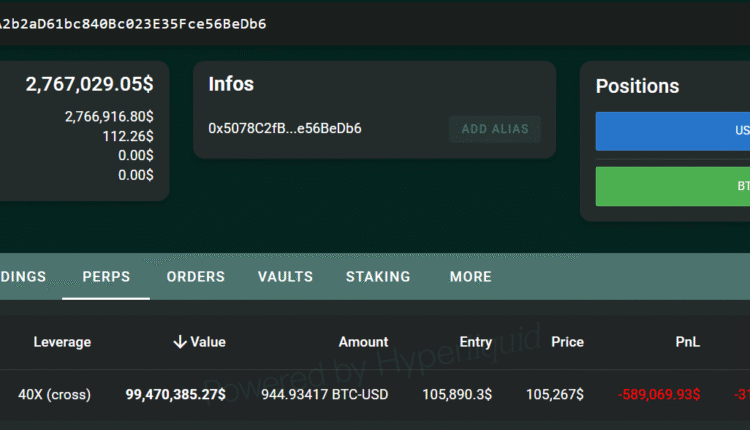Open the ORDERS tab
The image size is (750, 430).
195,277
